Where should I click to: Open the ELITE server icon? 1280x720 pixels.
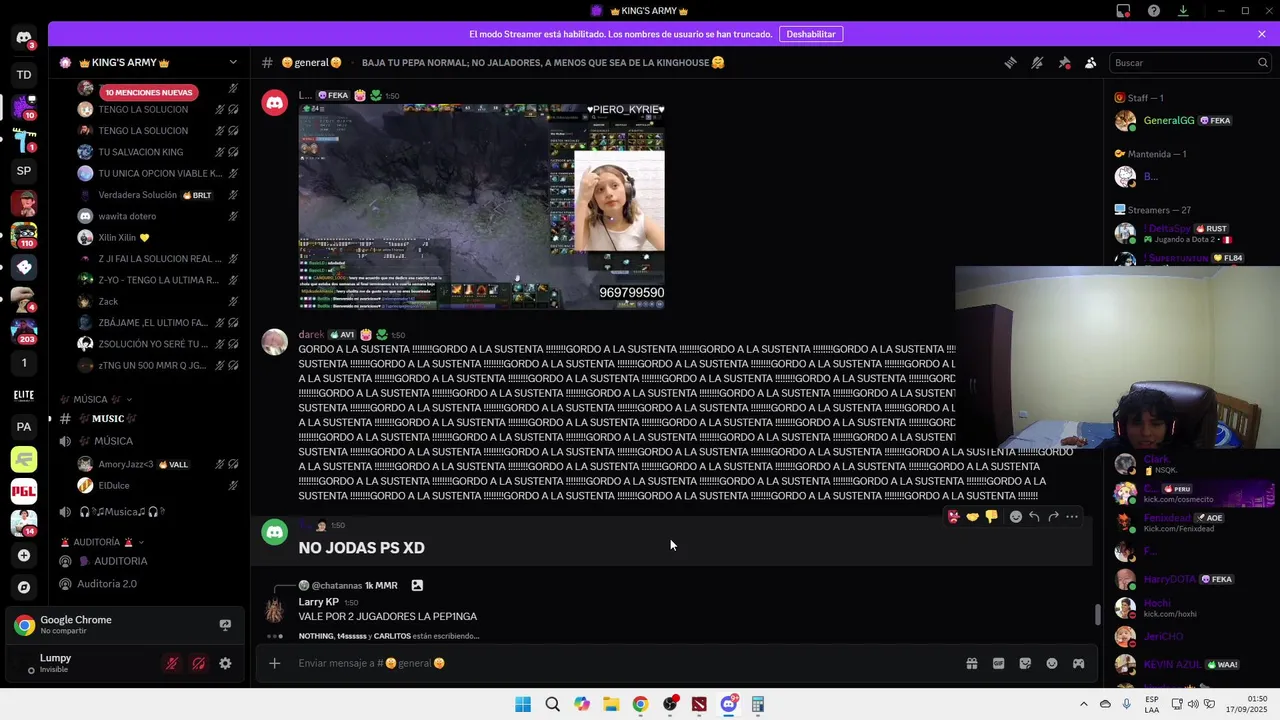pos(24,395)
